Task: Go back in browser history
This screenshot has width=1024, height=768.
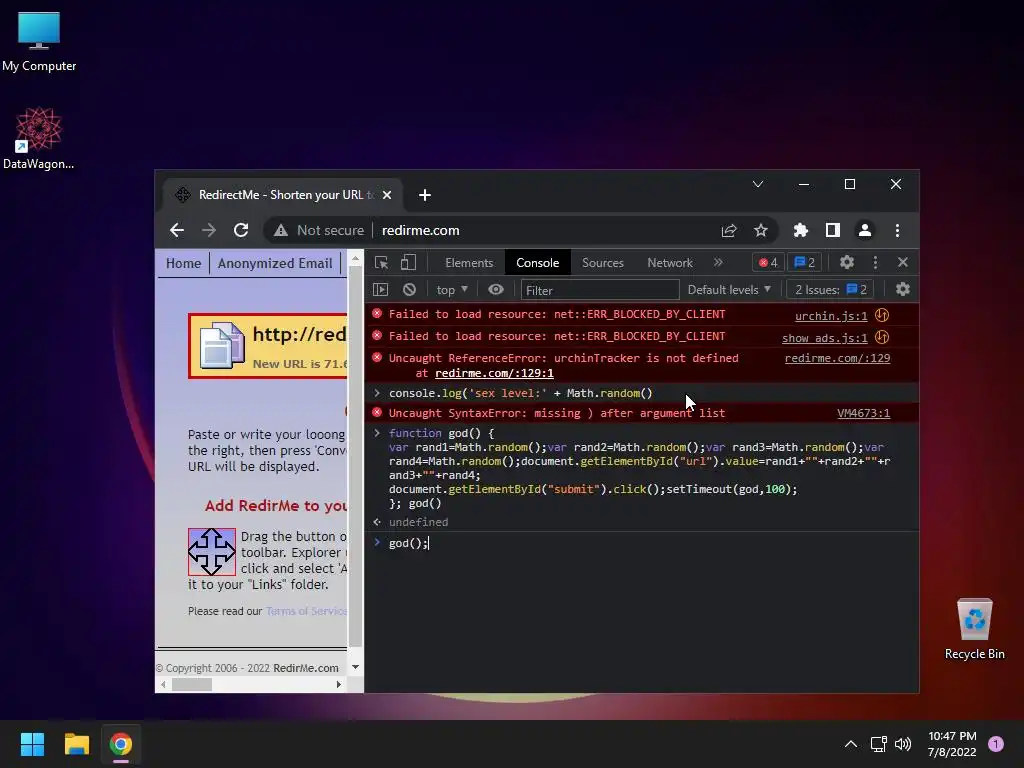Action: [177, 230]
